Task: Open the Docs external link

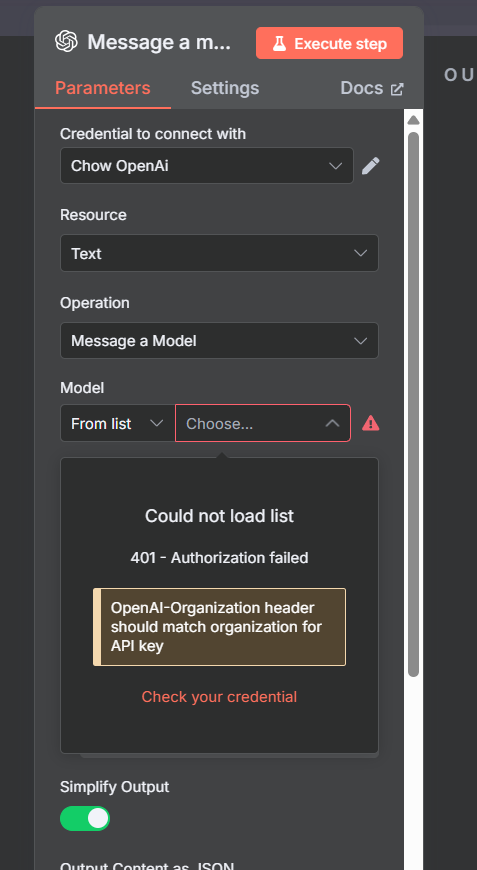Action: click(372, 88)
